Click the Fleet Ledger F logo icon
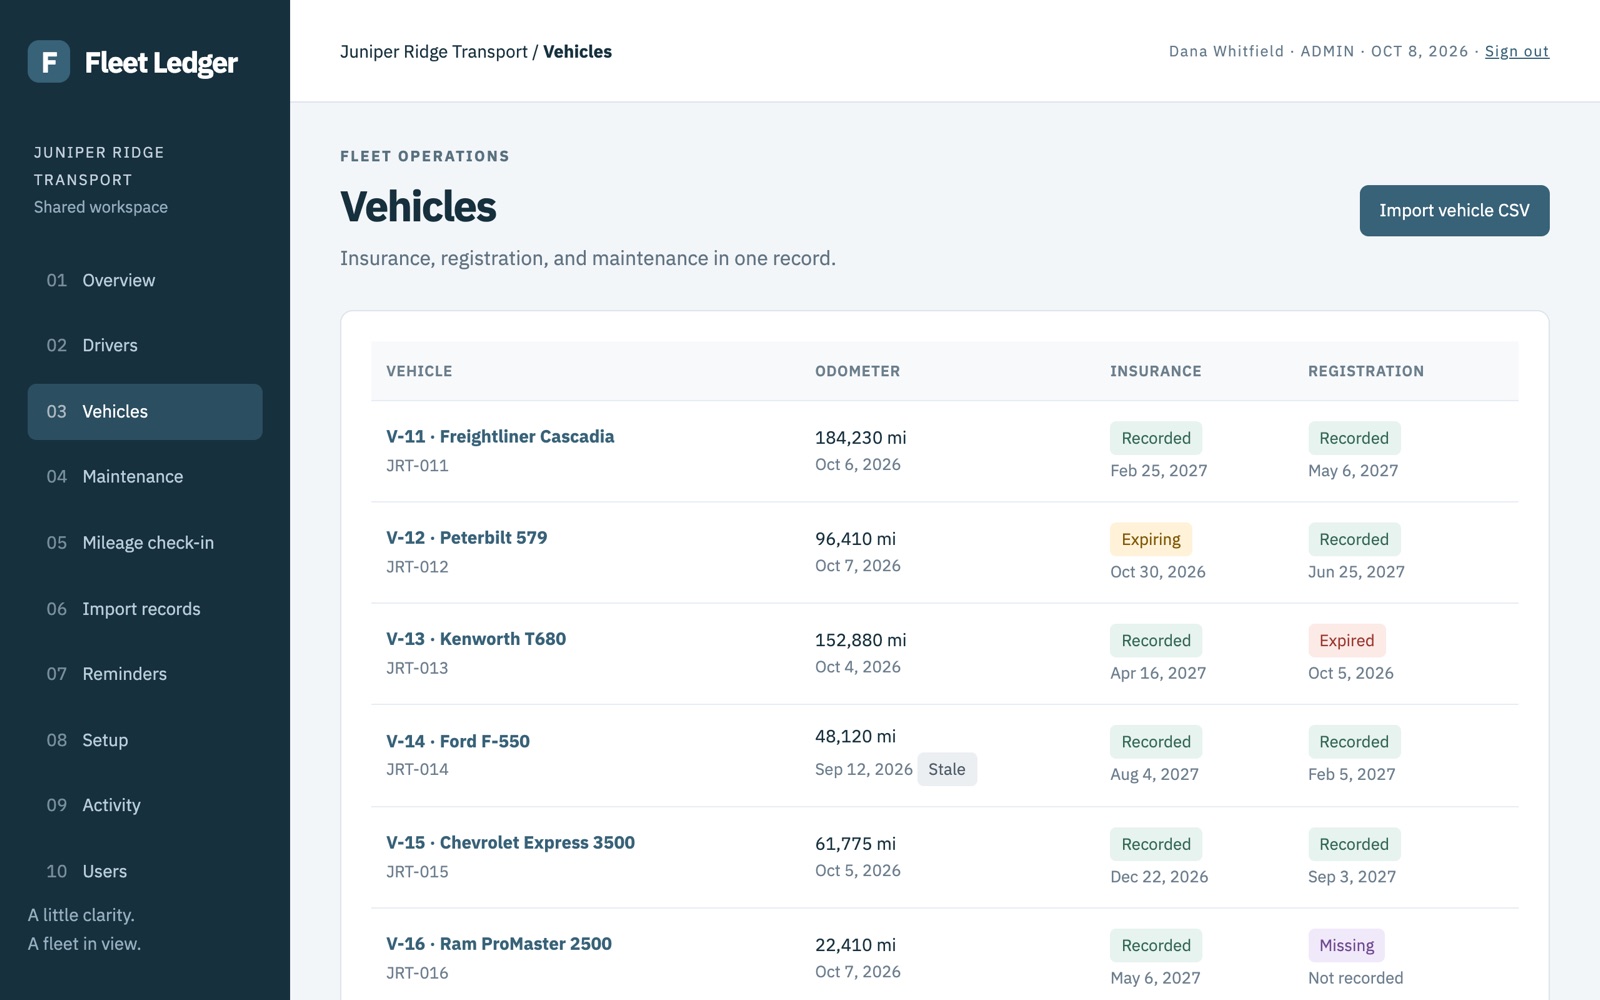This screenshot has width=1600, height=1000. coord(48,62)
